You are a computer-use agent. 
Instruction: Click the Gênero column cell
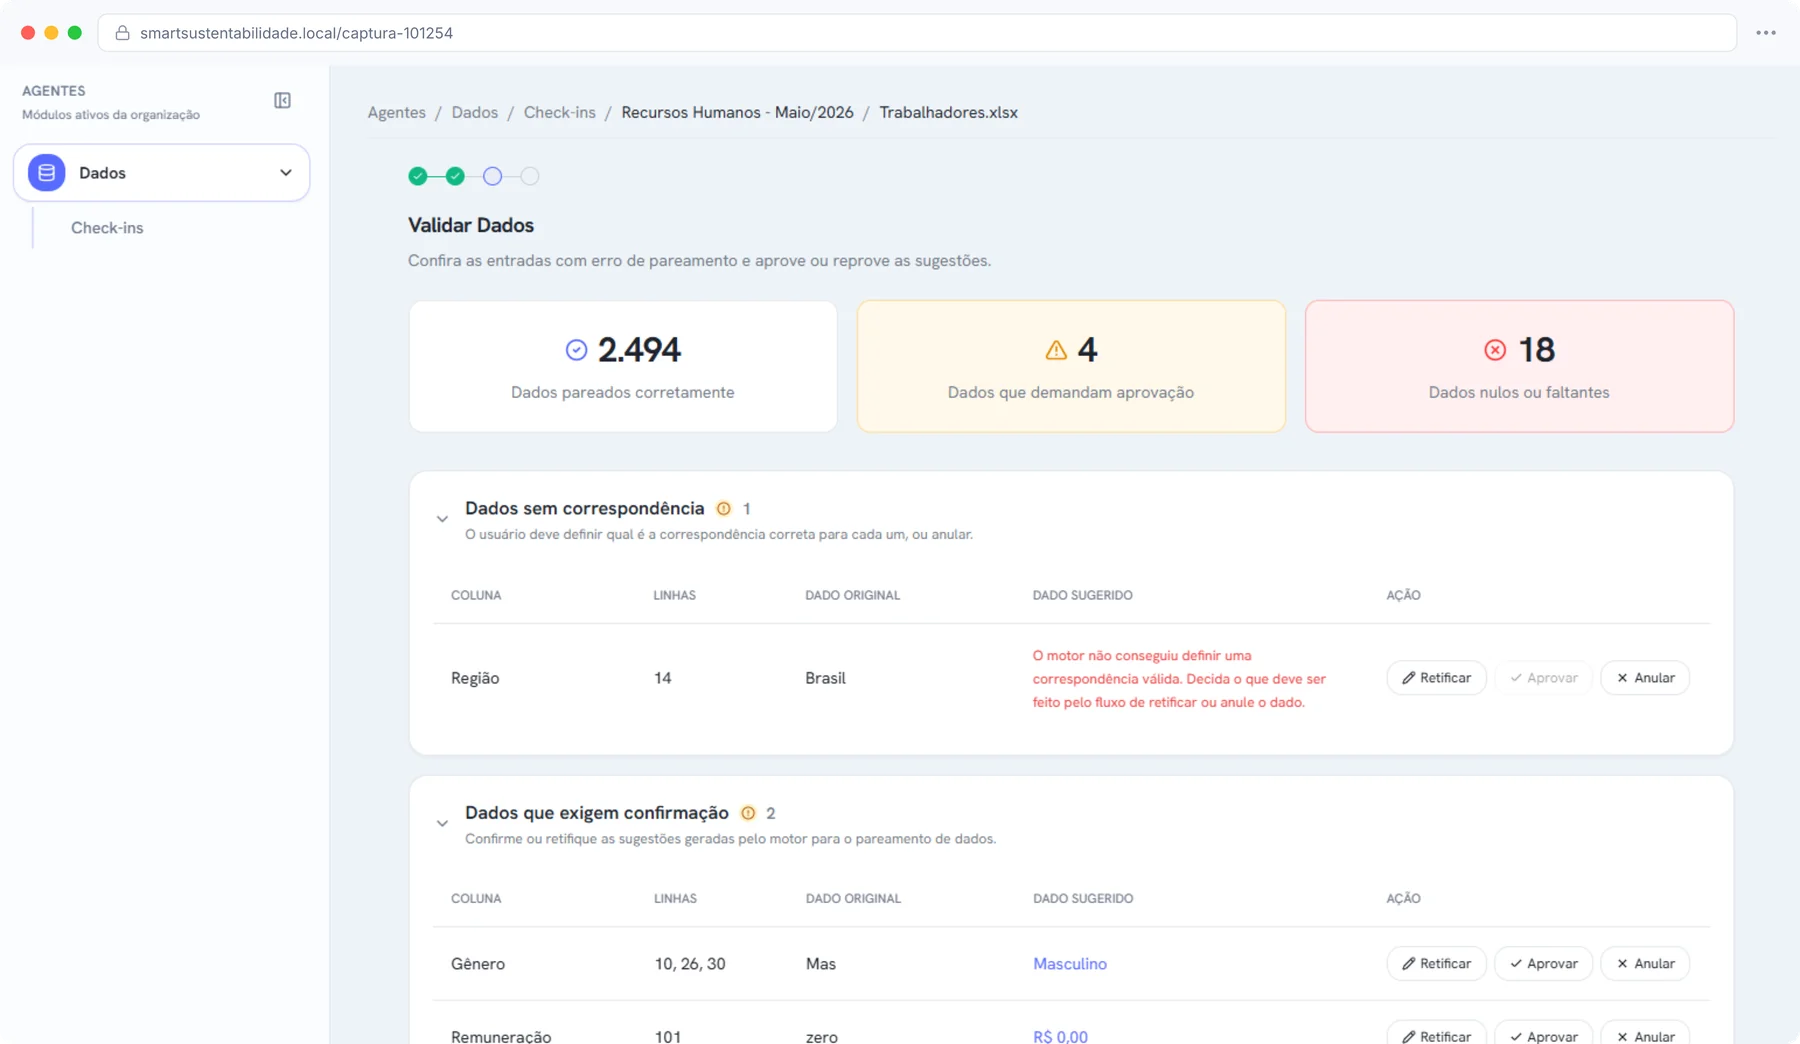click(478, 964)
